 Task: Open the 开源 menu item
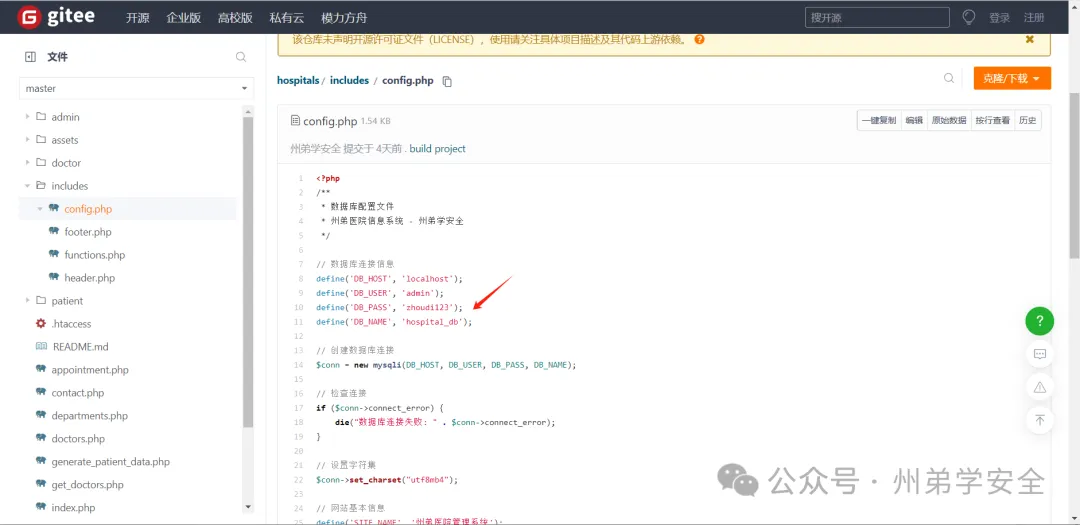point(138,18)
